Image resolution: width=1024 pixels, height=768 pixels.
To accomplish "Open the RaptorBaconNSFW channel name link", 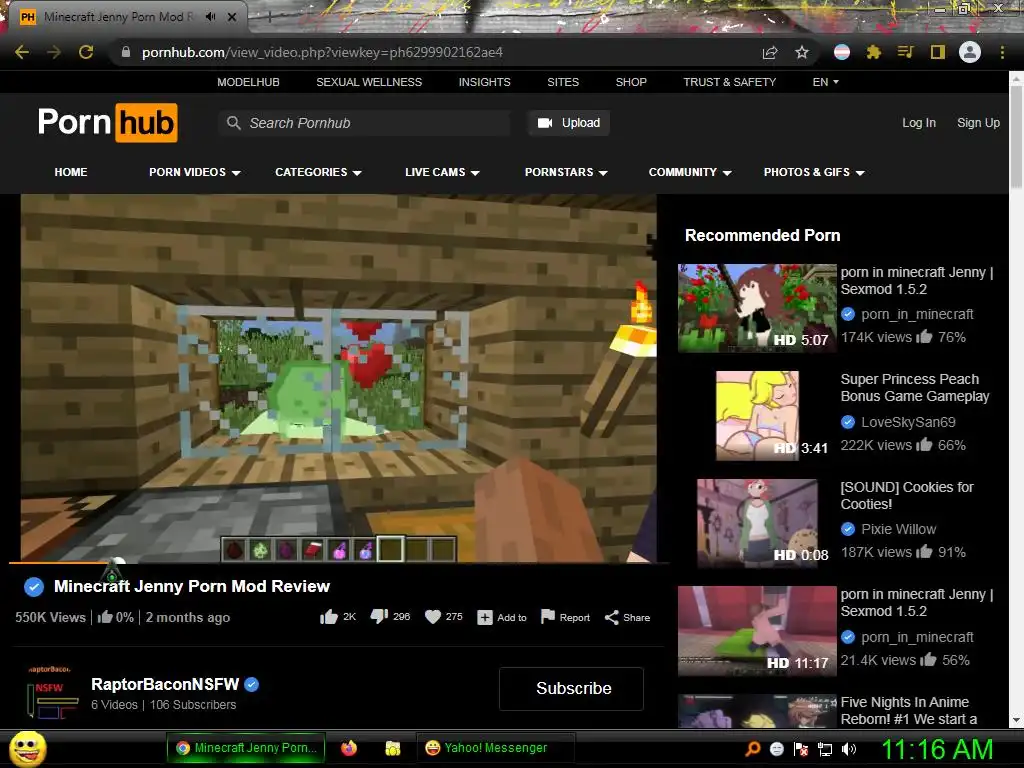I will [x=165, y=684].
